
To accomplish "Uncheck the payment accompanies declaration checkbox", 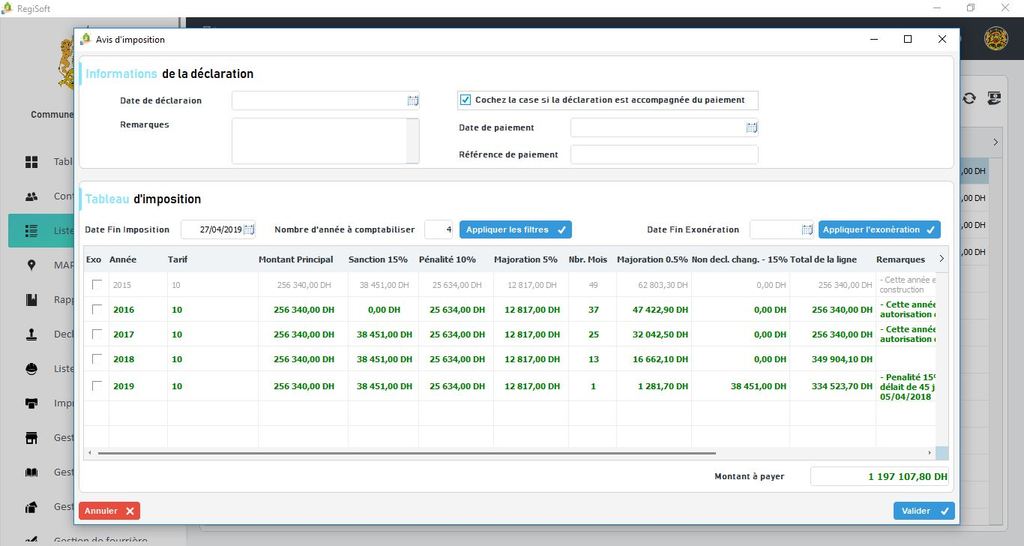I will pyautogui.click(x=465, y=100).
